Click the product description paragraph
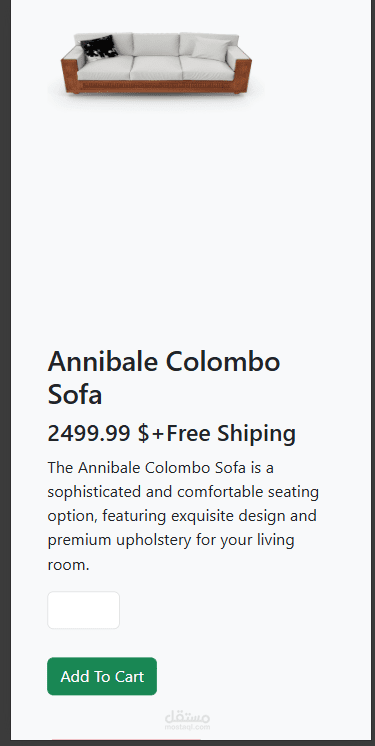 coord(183,516)
